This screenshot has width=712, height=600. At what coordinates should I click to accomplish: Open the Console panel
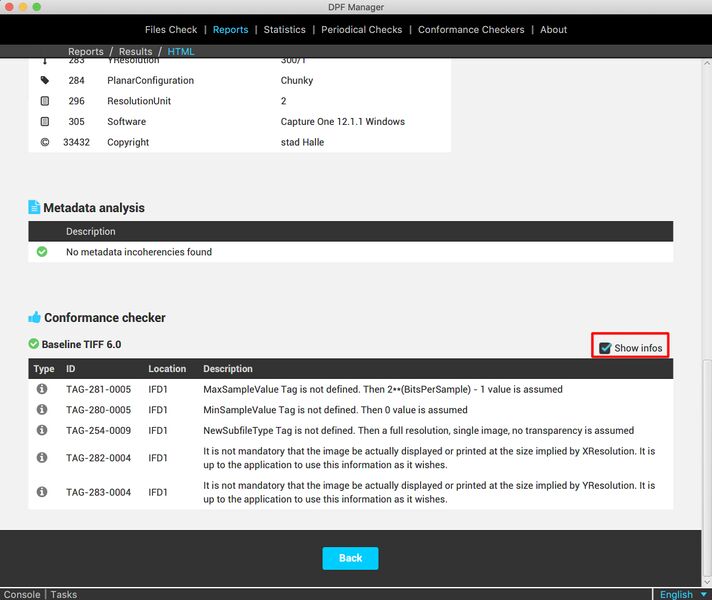pyautogui.click(x=21, y=594)
